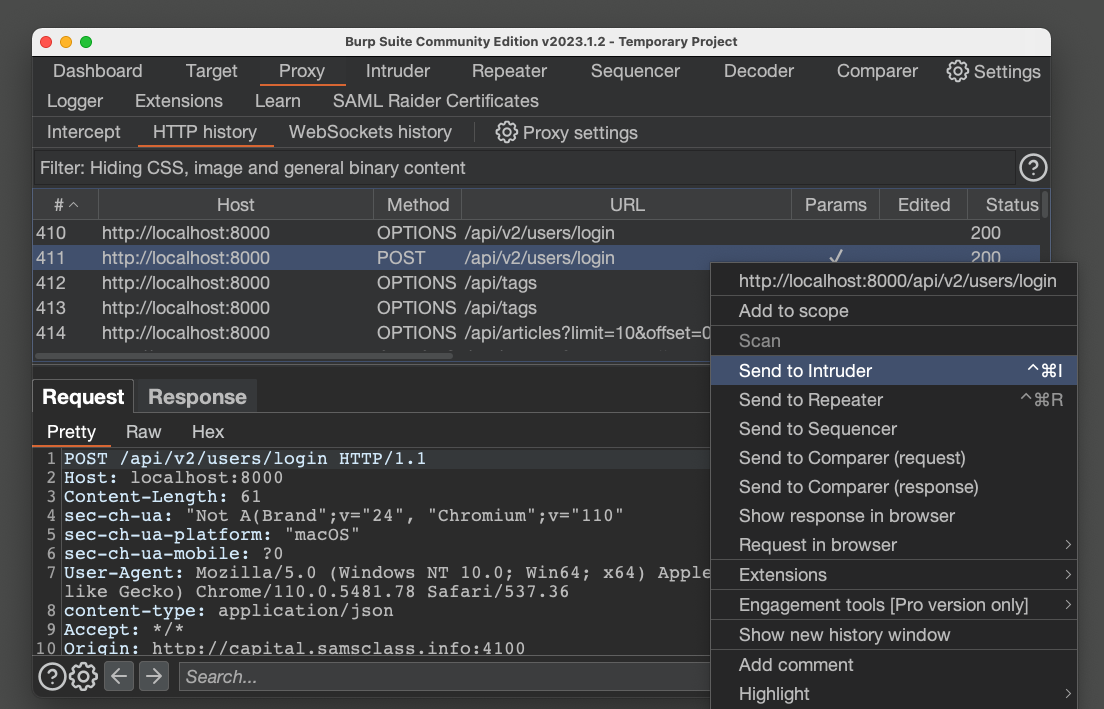Screen dimensions: 1104x709
Task: Switch to the Hex view tab
Action: point(208,432)
